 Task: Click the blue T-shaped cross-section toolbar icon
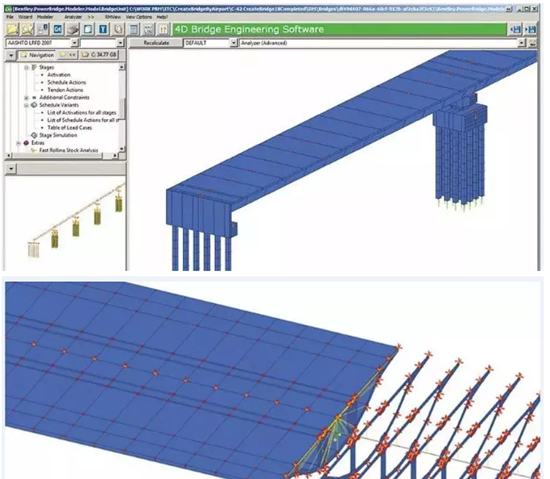point(103,29)
